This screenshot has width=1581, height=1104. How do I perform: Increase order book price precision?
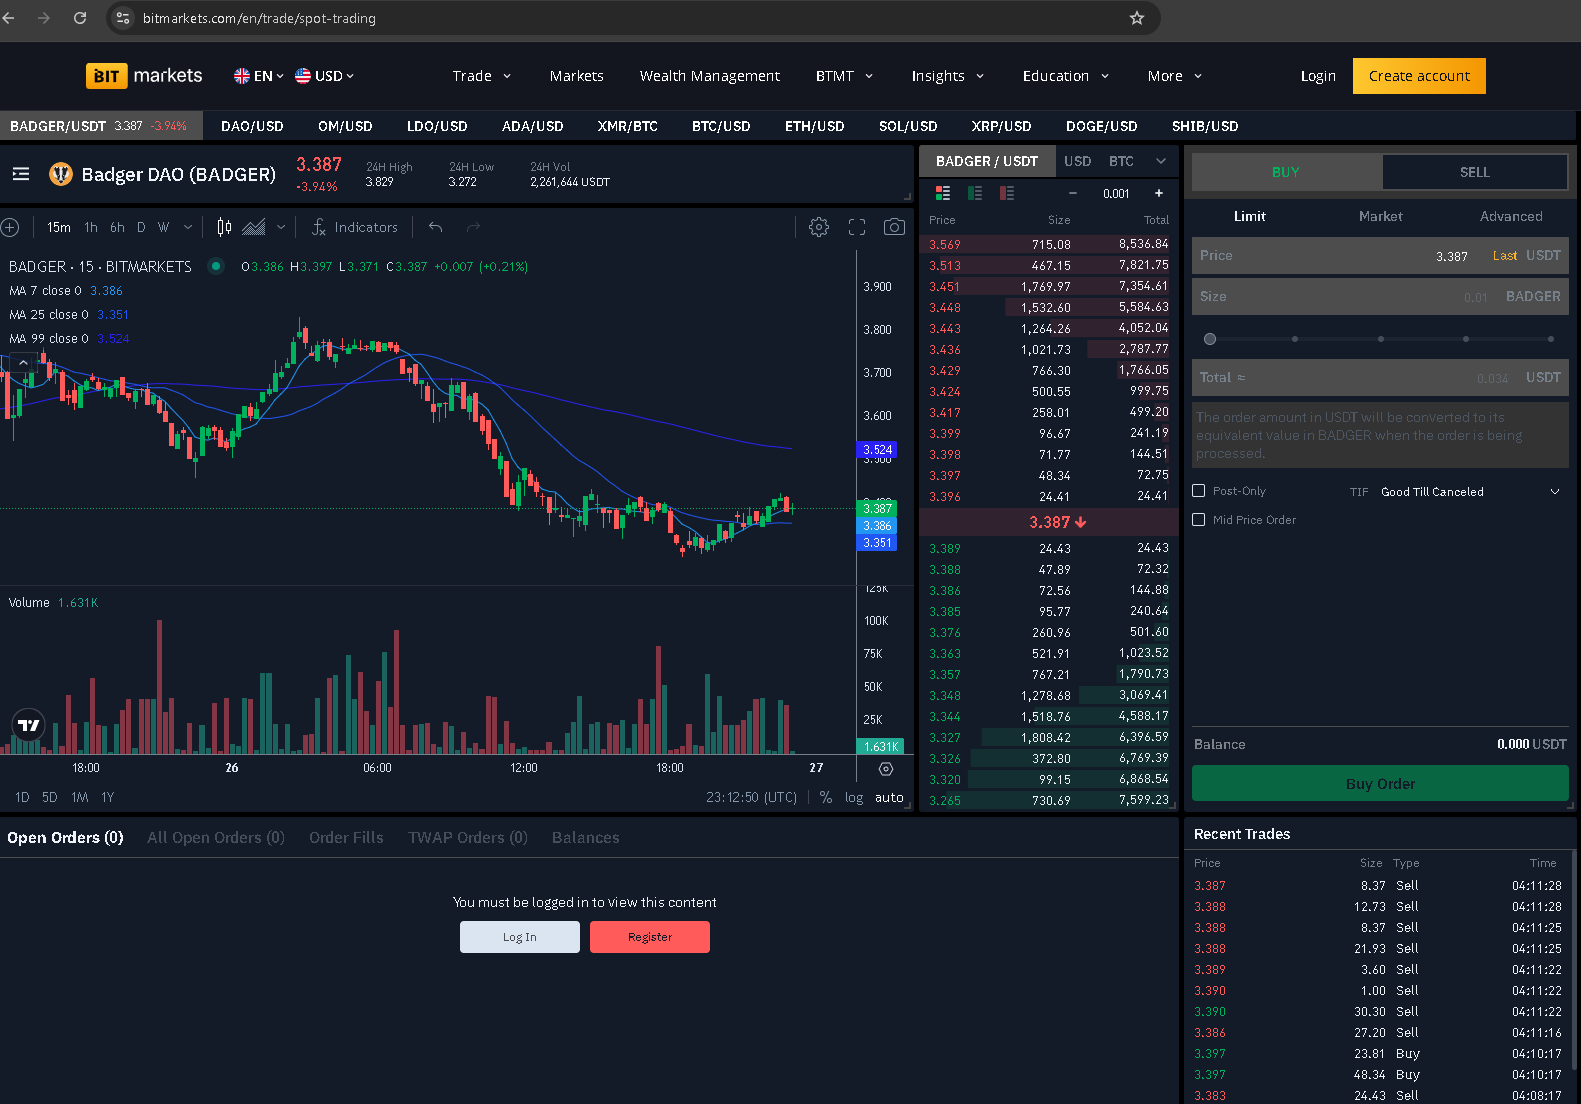pyautogui.click(x=1159, y=193)
